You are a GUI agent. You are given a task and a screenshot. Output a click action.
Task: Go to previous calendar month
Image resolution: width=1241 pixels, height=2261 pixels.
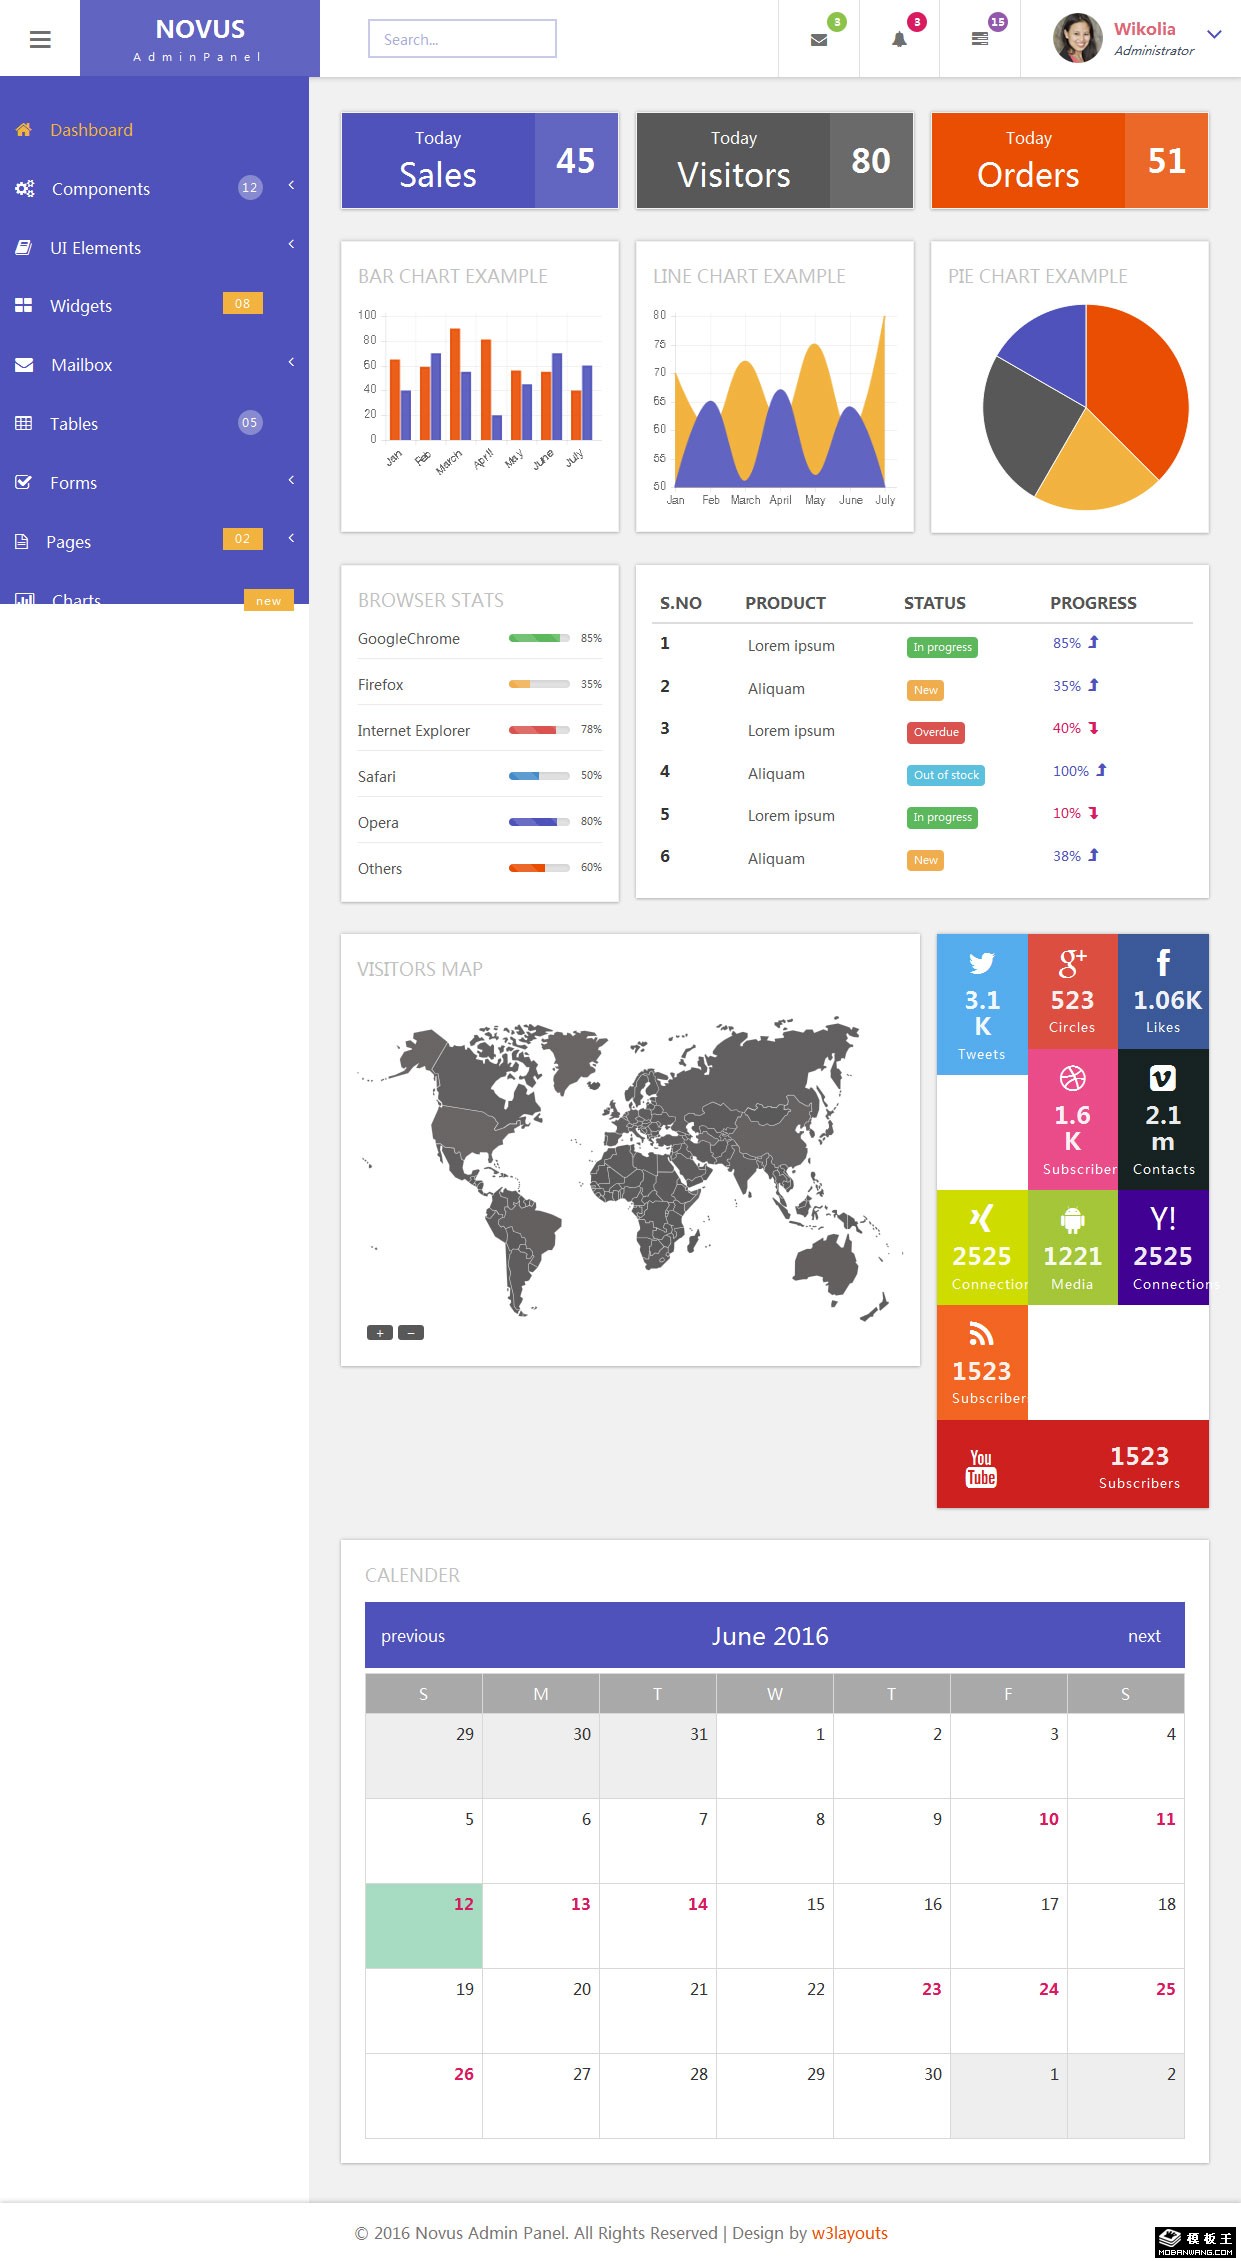(x=412, y=1636)
